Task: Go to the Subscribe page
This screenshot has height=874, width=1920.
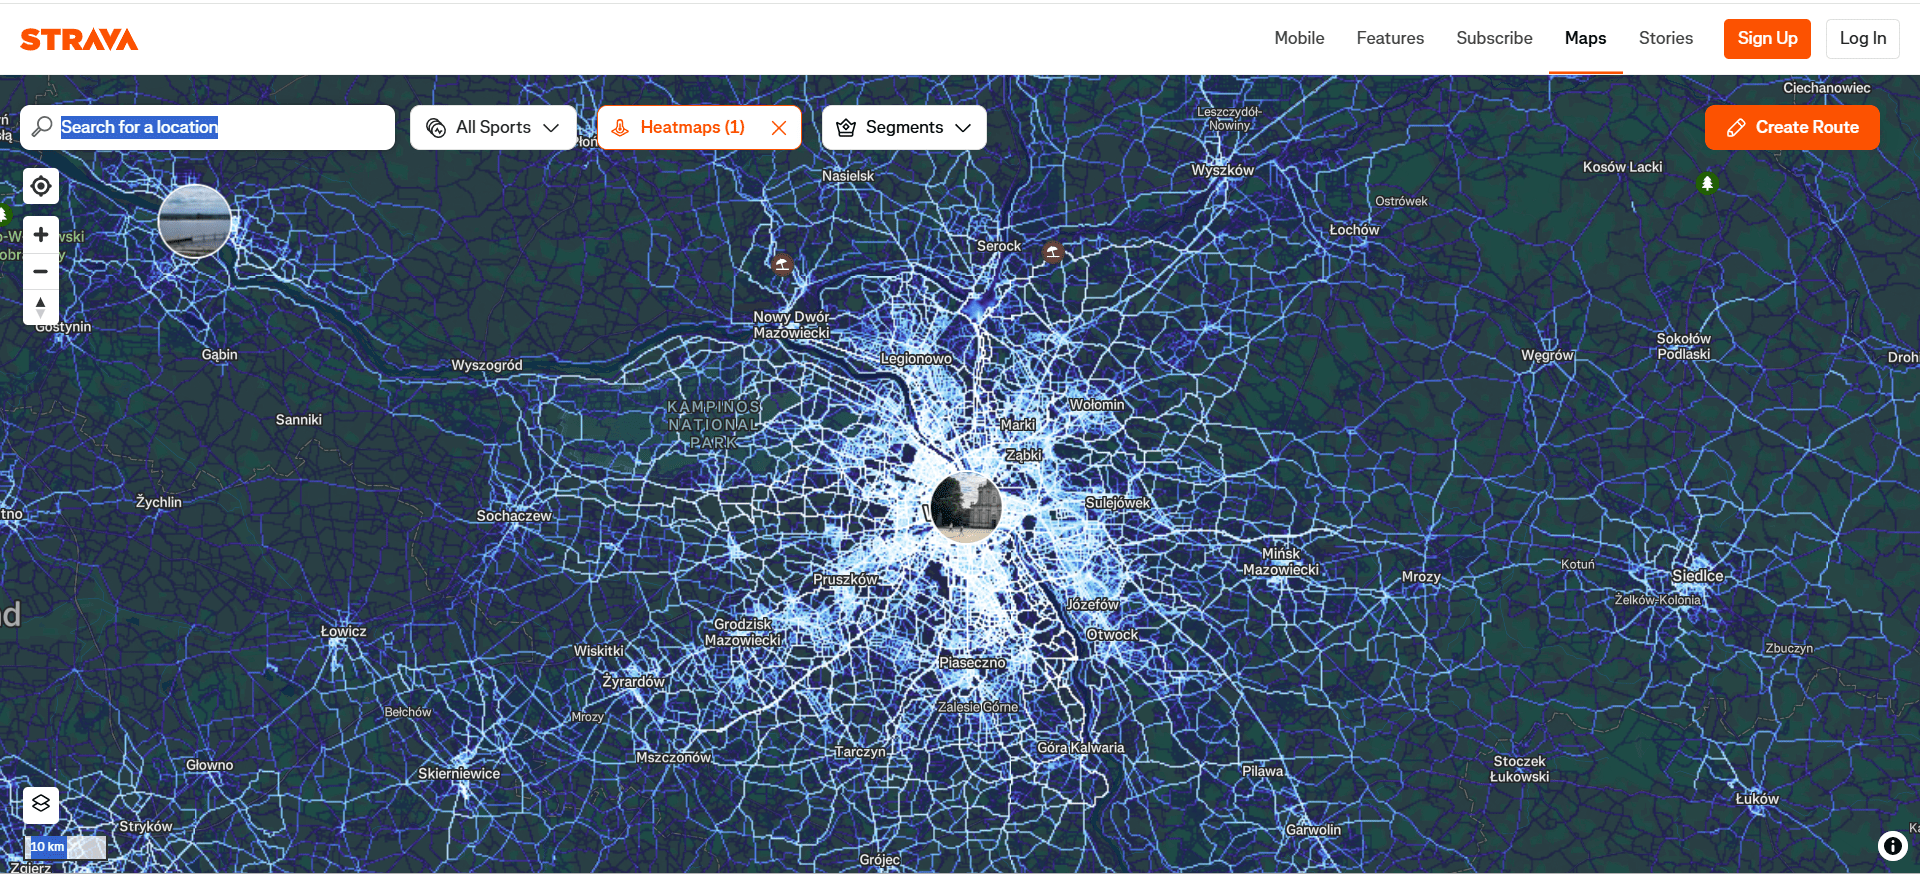Action: 1494,38
